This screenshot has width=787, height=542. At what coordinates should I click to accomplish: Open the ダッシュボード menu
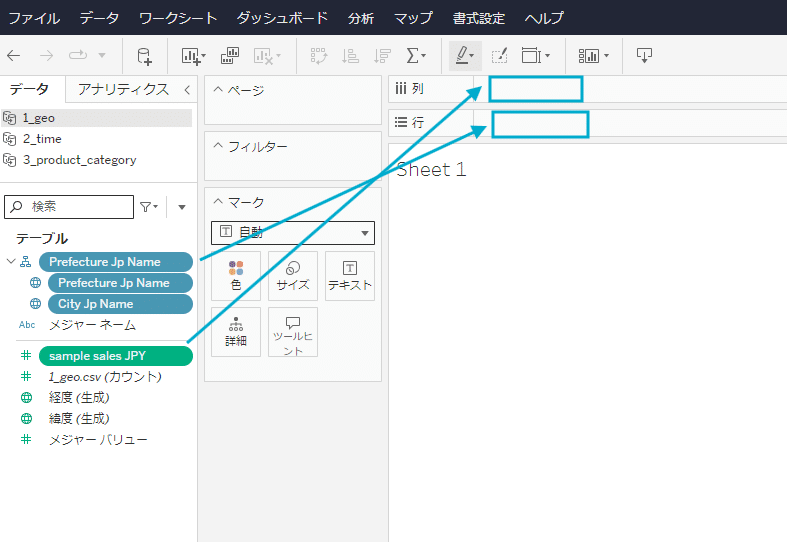[282, 18]
